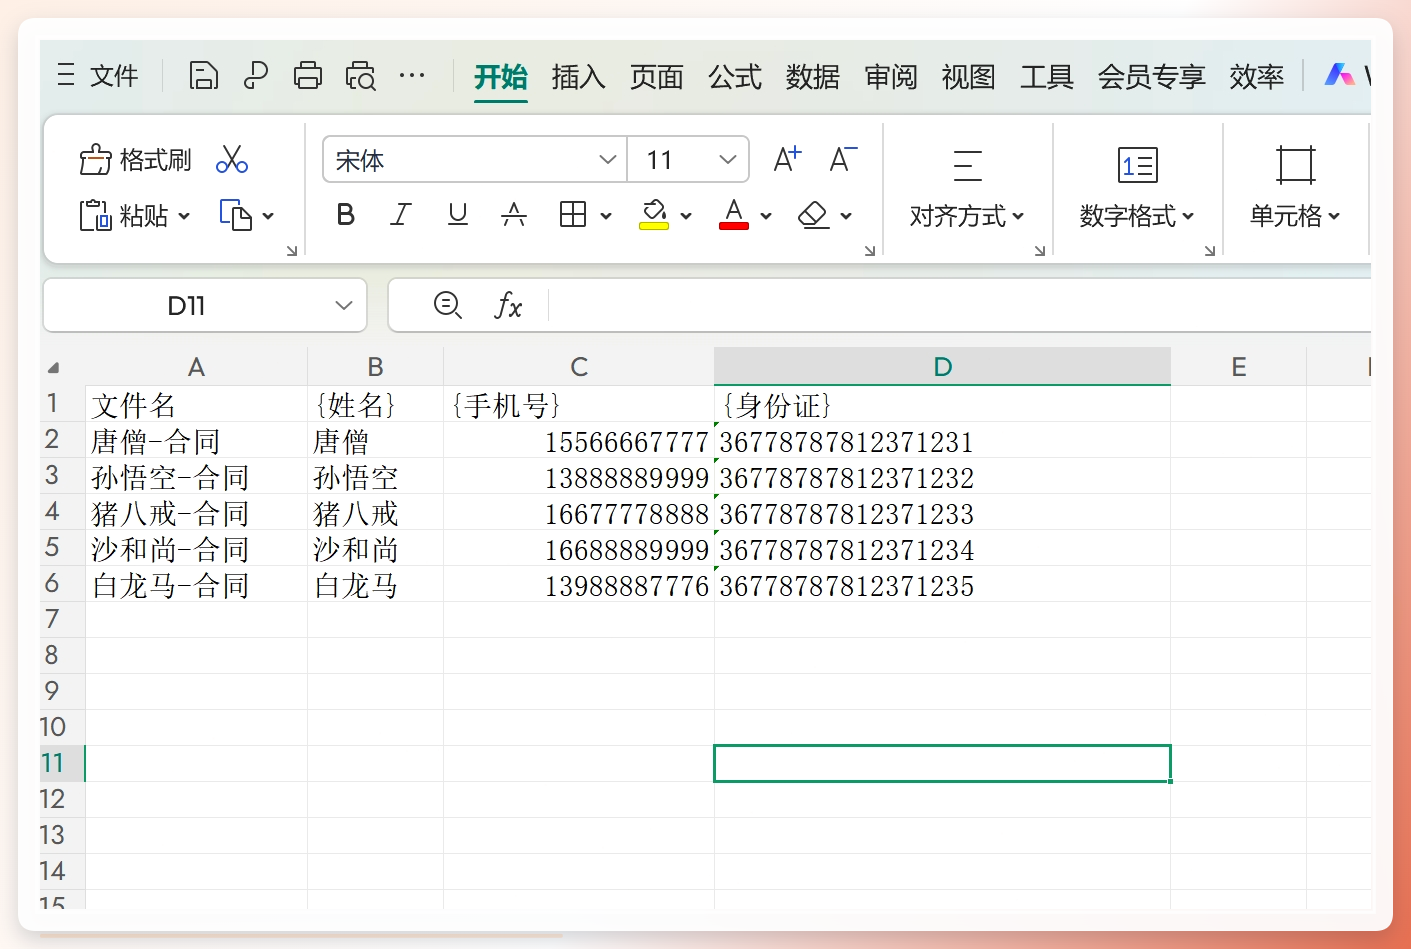The width and height of the screenshot is (1411, 949).
Task: Click the WPS AI logo icon
Action: (1340, 75)
